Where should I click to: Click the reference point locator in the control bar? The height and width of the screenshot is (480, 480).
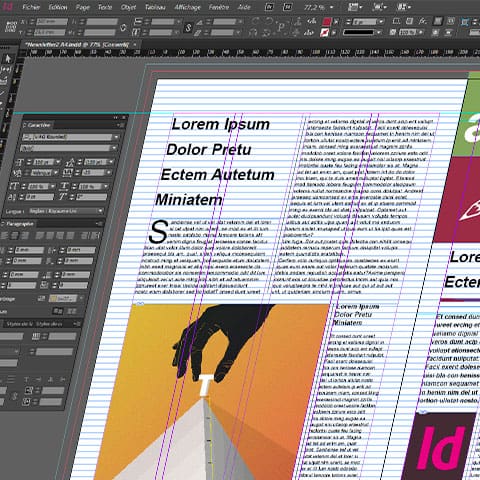click(11, 27)
